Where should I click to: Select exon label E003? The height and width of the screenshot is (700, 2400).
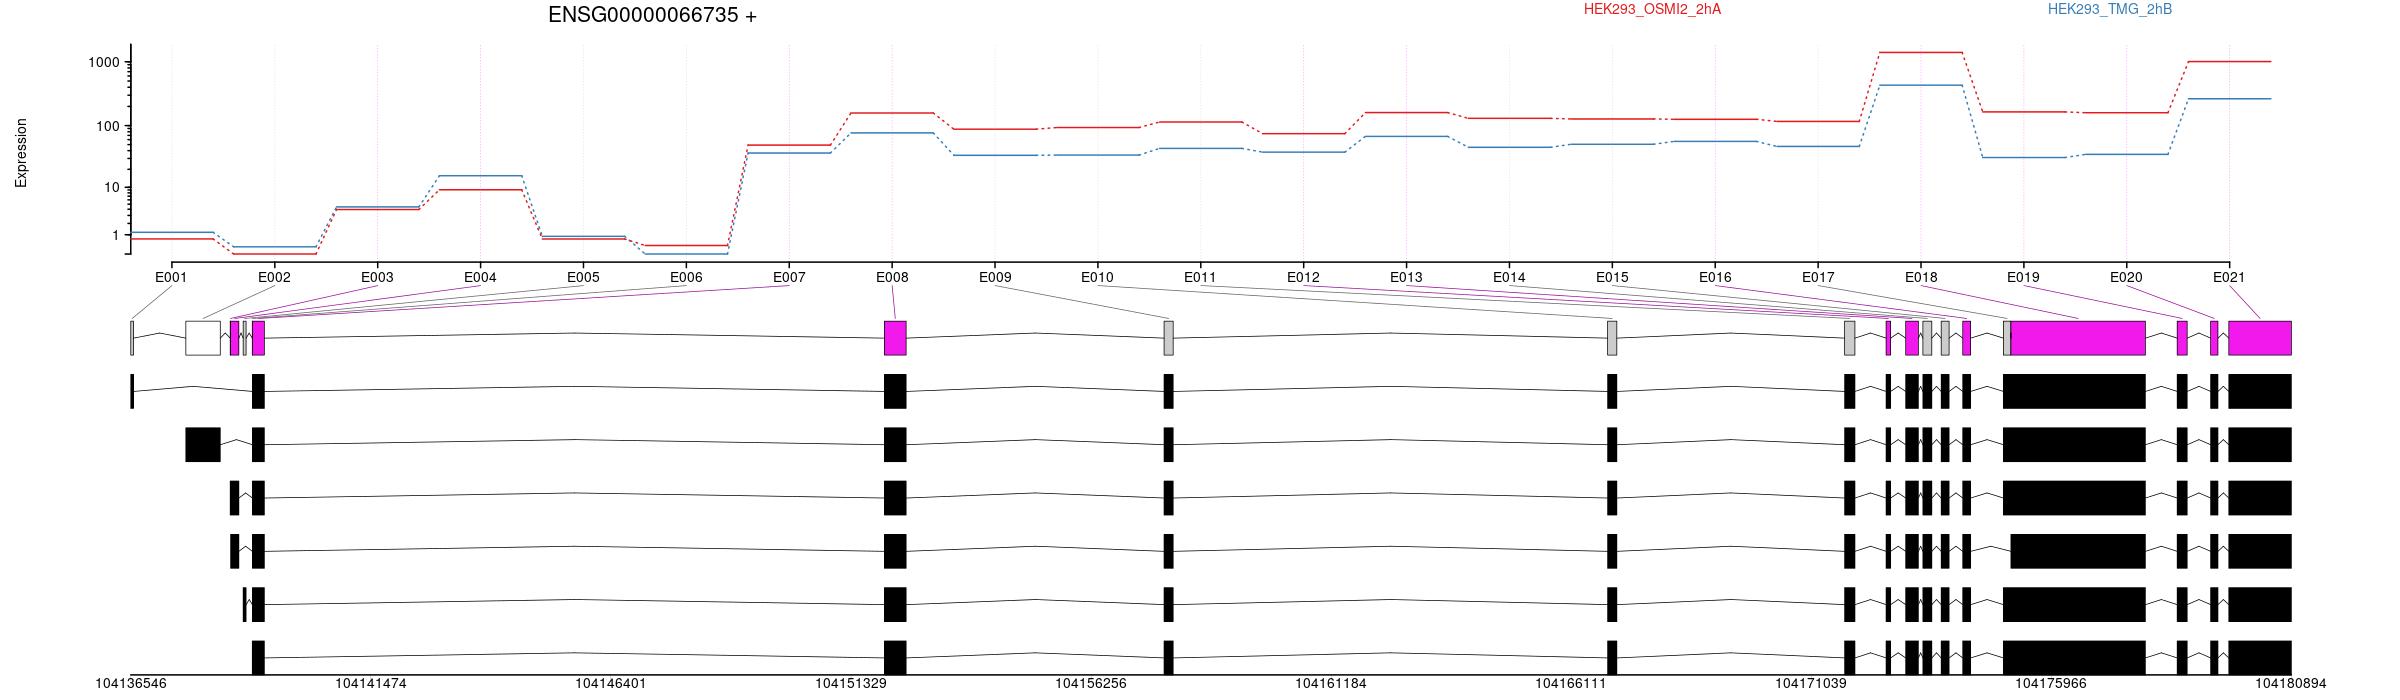tap(377, 277)
